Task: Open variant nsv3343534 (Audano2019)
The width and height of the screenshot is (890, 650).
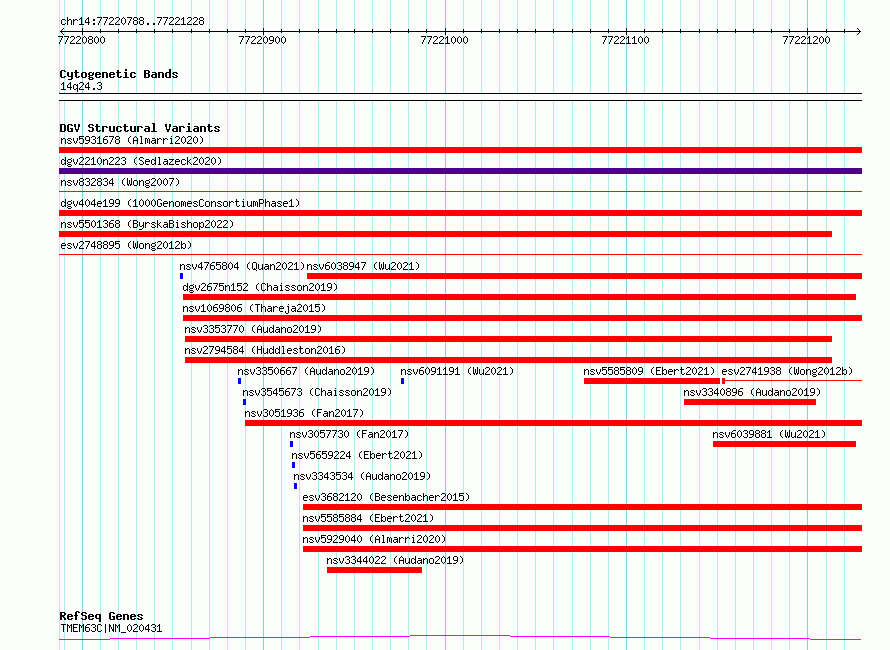Action: tap(362, 476)
